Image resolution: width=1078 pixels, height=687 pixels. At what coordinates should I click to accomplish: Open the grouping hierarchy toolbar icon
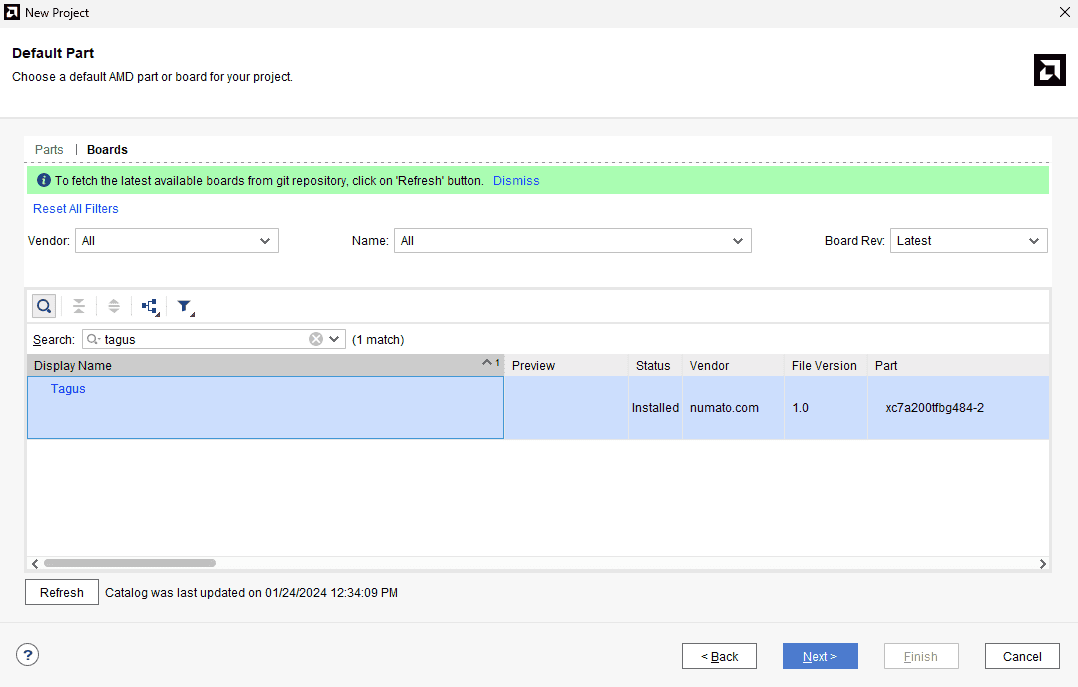[x=150, y=306]
